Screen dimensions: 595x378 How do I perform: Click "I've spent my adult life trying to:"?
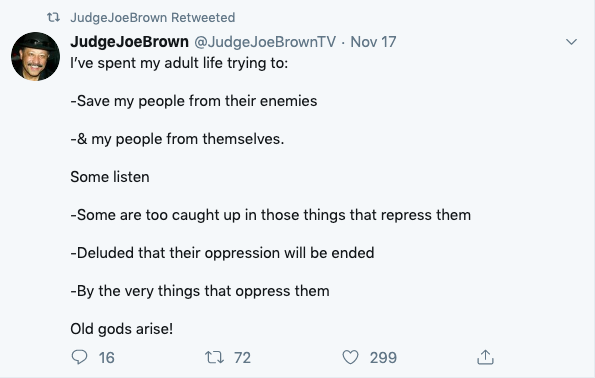point(179,63)
